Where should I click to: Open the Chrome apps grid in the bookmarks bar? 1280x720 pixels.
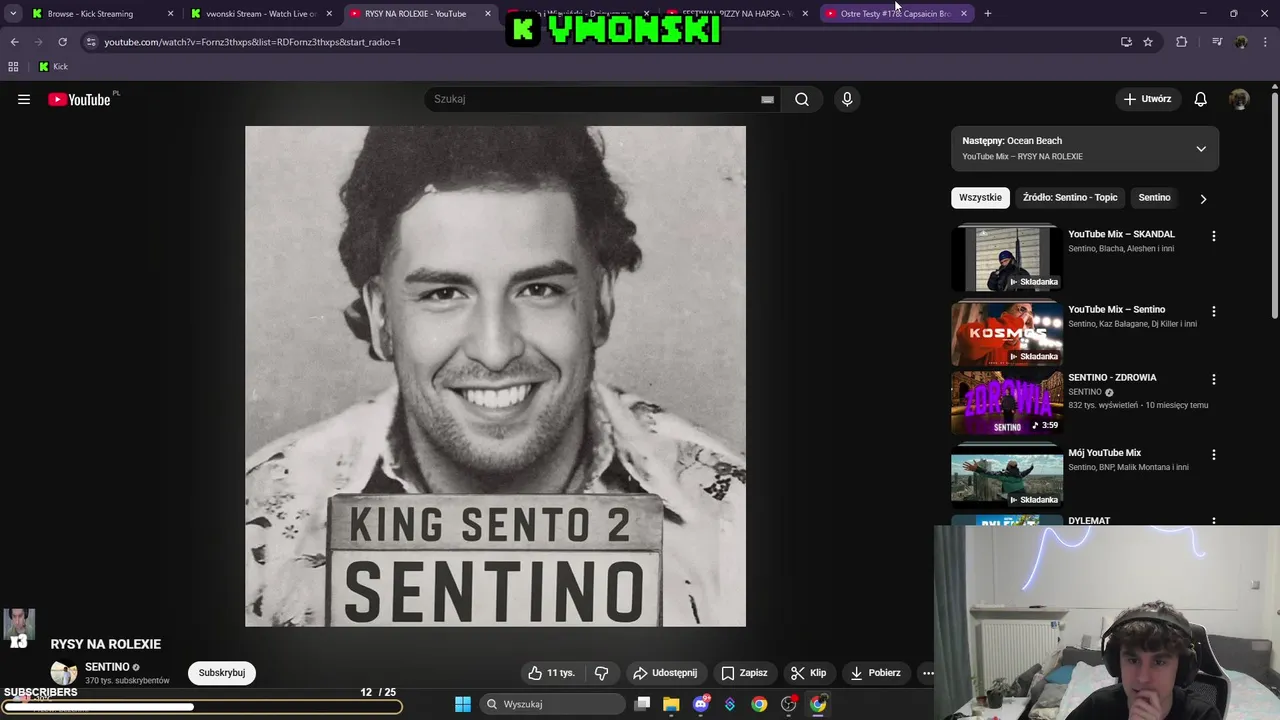click(x=13, y=67)
